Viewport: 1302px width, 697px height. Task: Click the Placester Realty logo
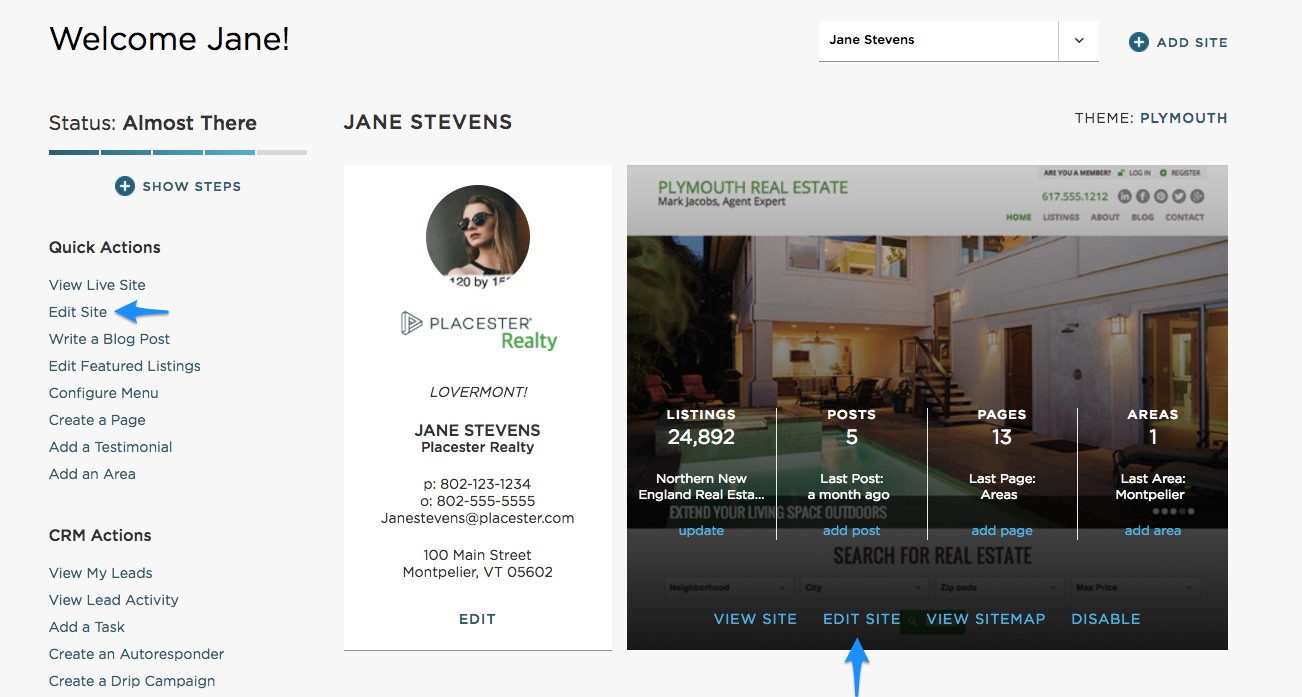click(x=478, y=330)
